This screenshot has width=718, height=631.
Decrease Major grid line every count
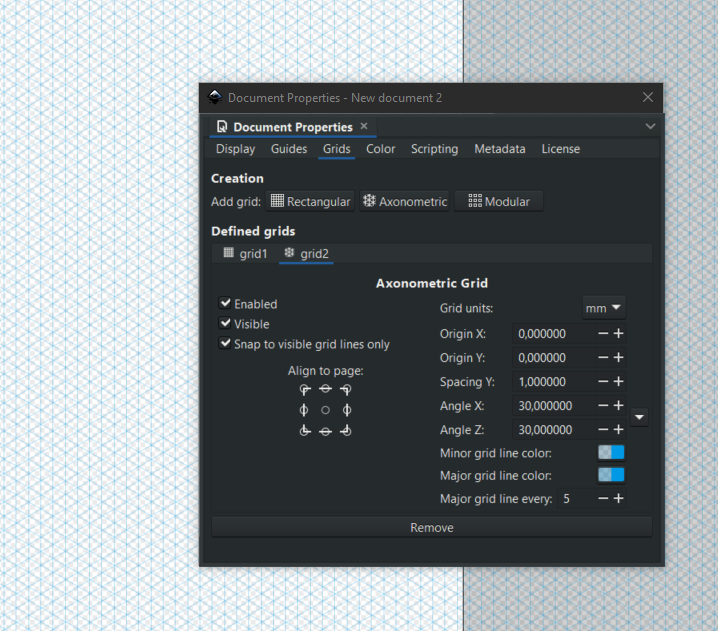(603, 499)
